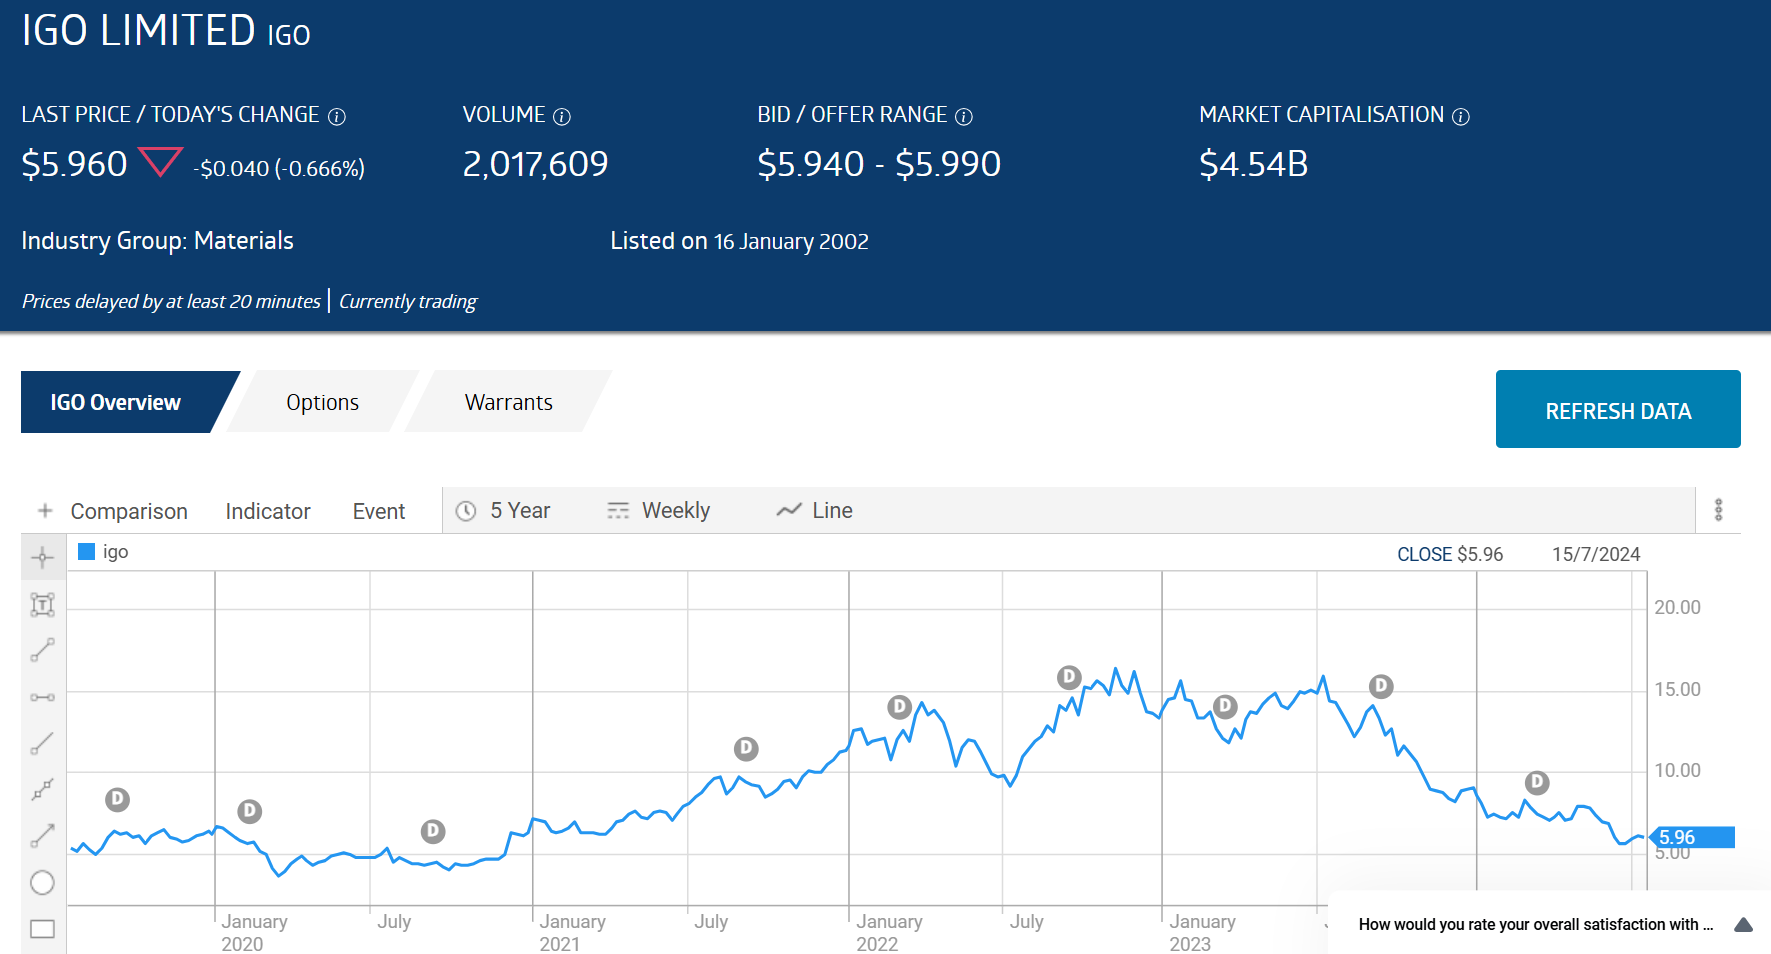Click the dividend marker after July 2020
1771x954 pixels.
[432, 831]
